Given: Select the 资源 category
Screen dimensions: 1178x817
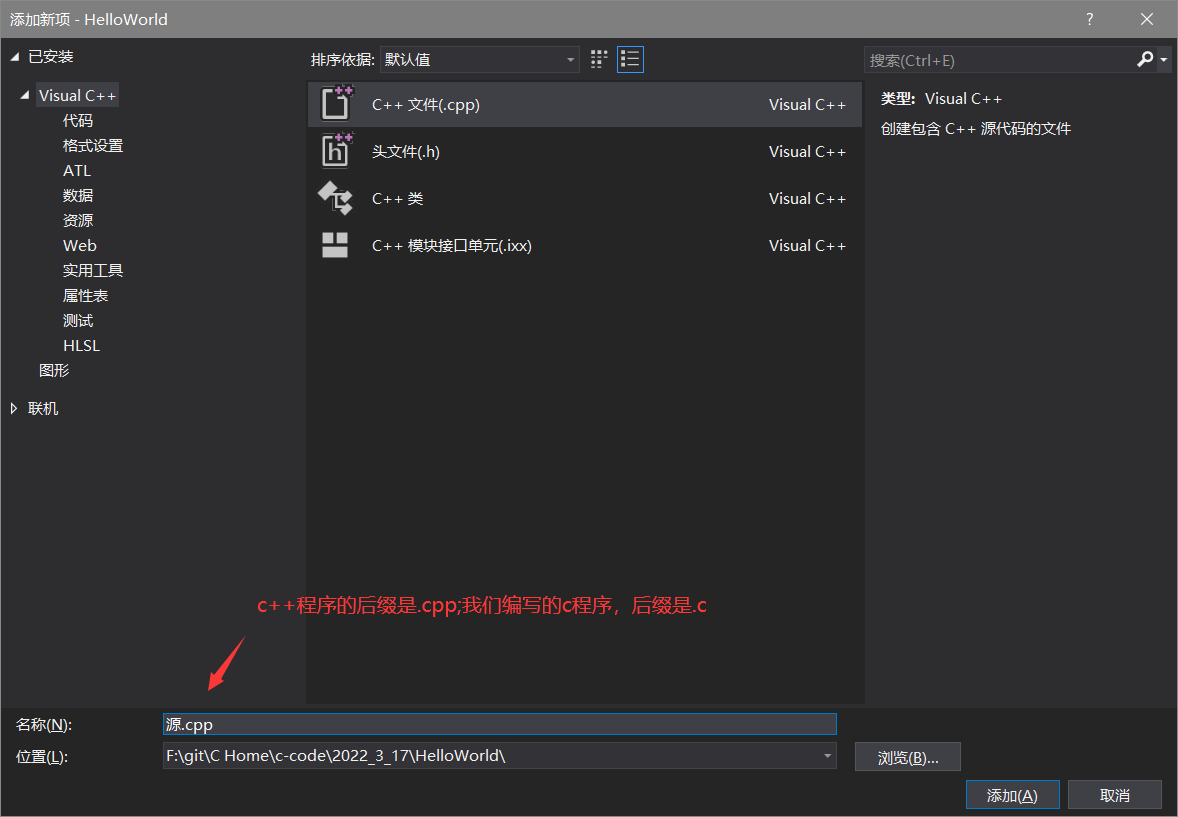Looking at the screenshot, I should 78,220.
